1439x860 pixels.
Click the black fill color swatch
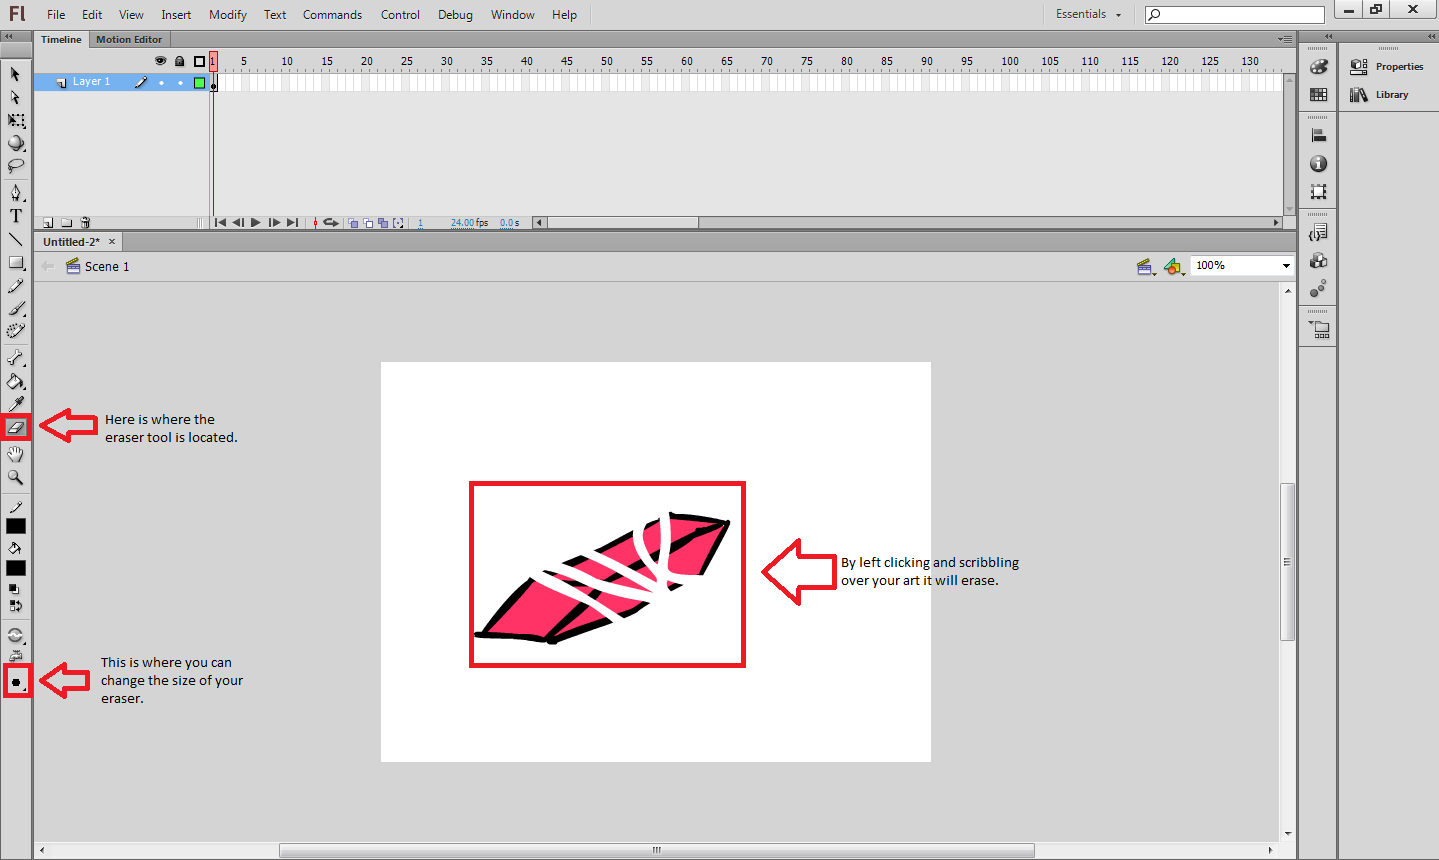tap(17, 567)
